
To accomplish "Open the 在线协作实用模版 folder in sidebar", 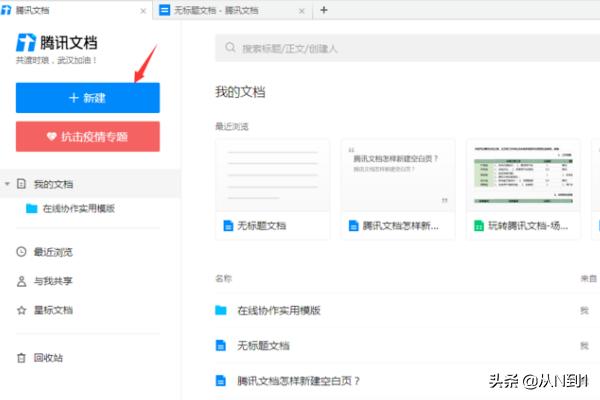I will [x=79, y=209].
